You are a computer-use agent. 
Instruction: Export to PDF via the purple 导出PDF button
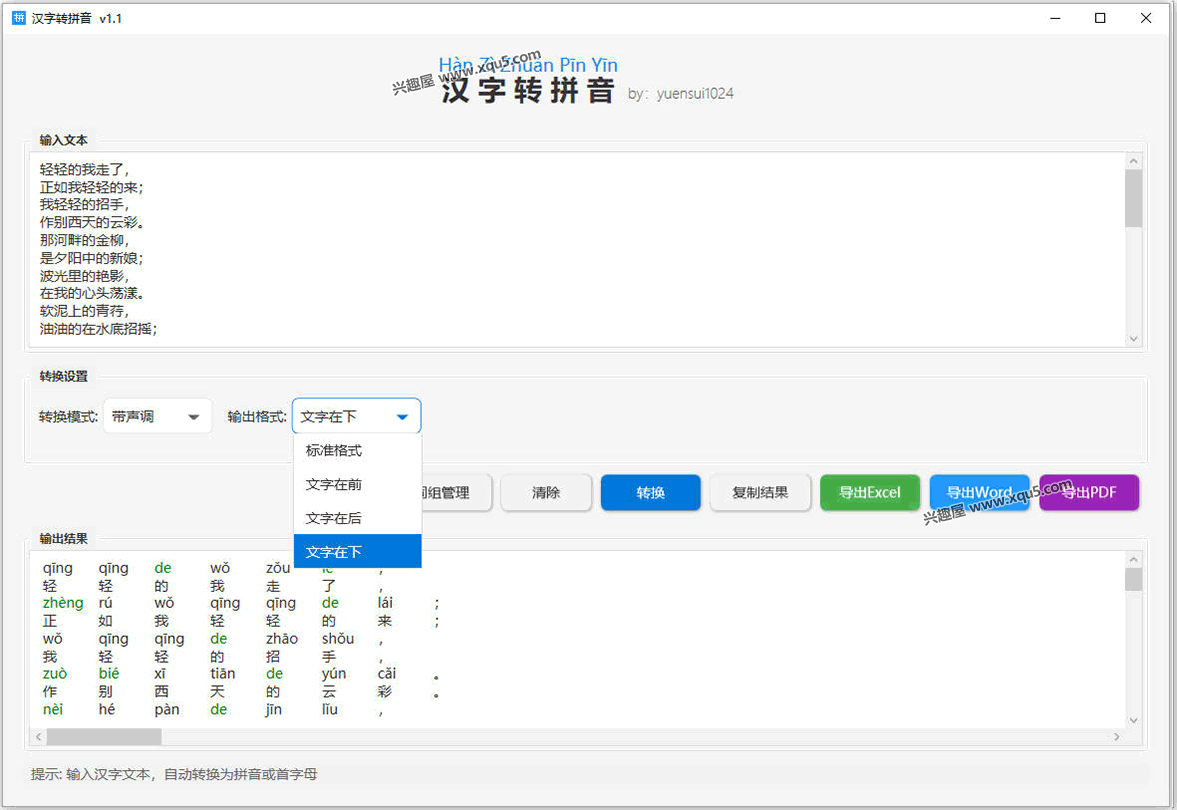(x=1089, y=492)
